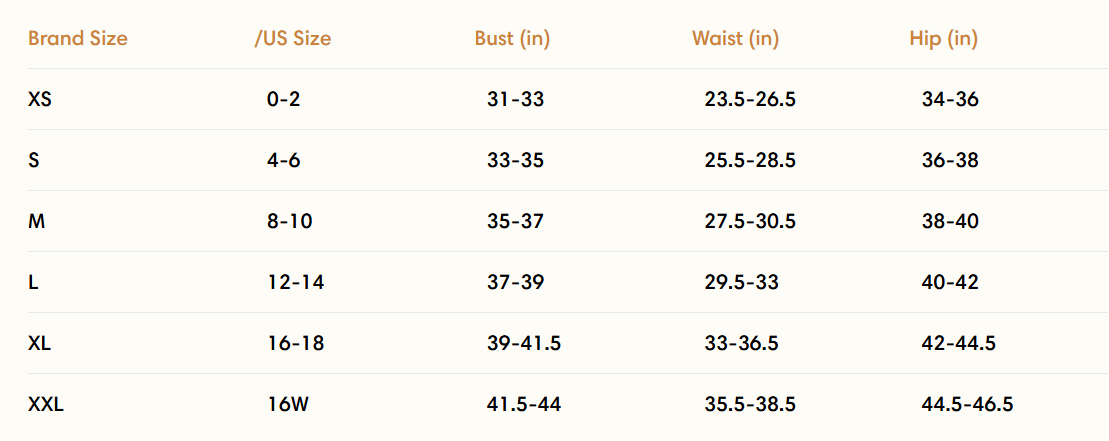This screenshot has width=1109, height=441.
Task: Click the 44.5-46.5 hip measurement cell
Action: [967, 404]
